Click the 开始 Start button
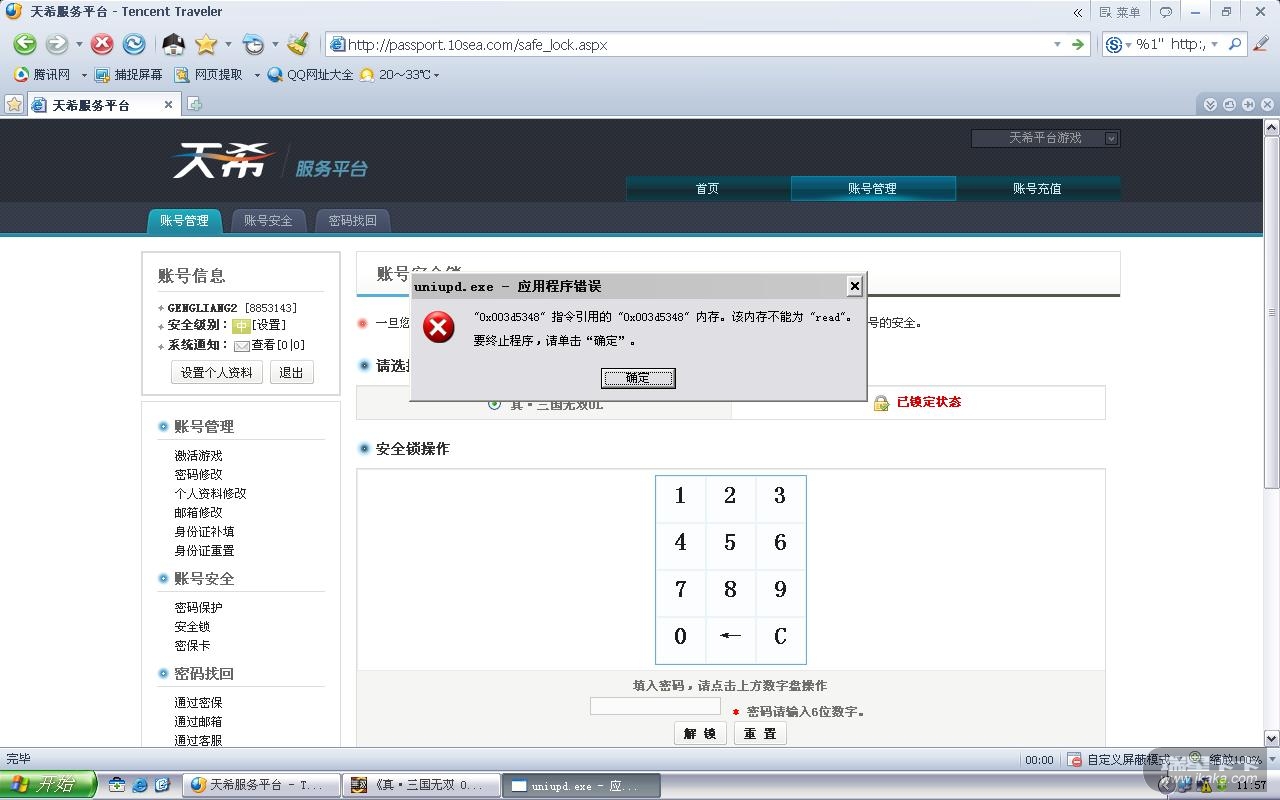 click(x=48, y=785)
